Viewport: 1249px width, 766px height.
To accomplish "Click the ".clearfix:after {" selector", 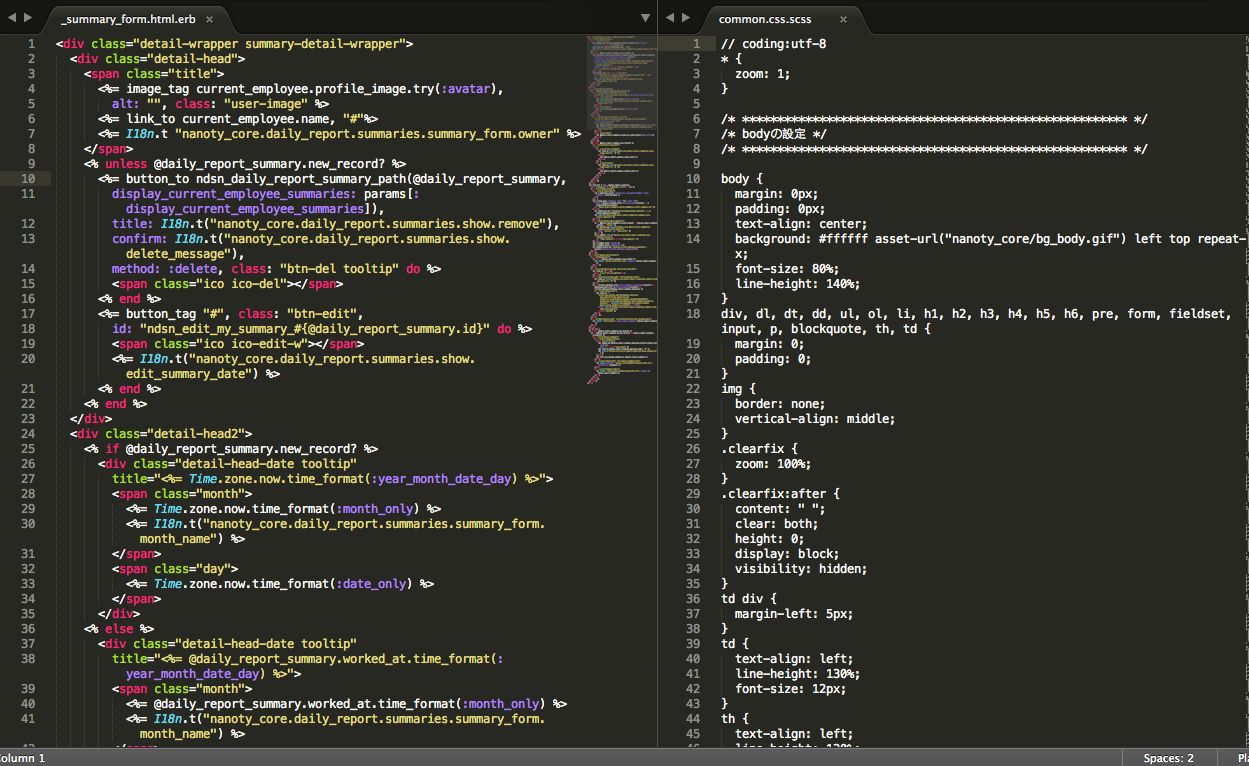I will (781, 494).
